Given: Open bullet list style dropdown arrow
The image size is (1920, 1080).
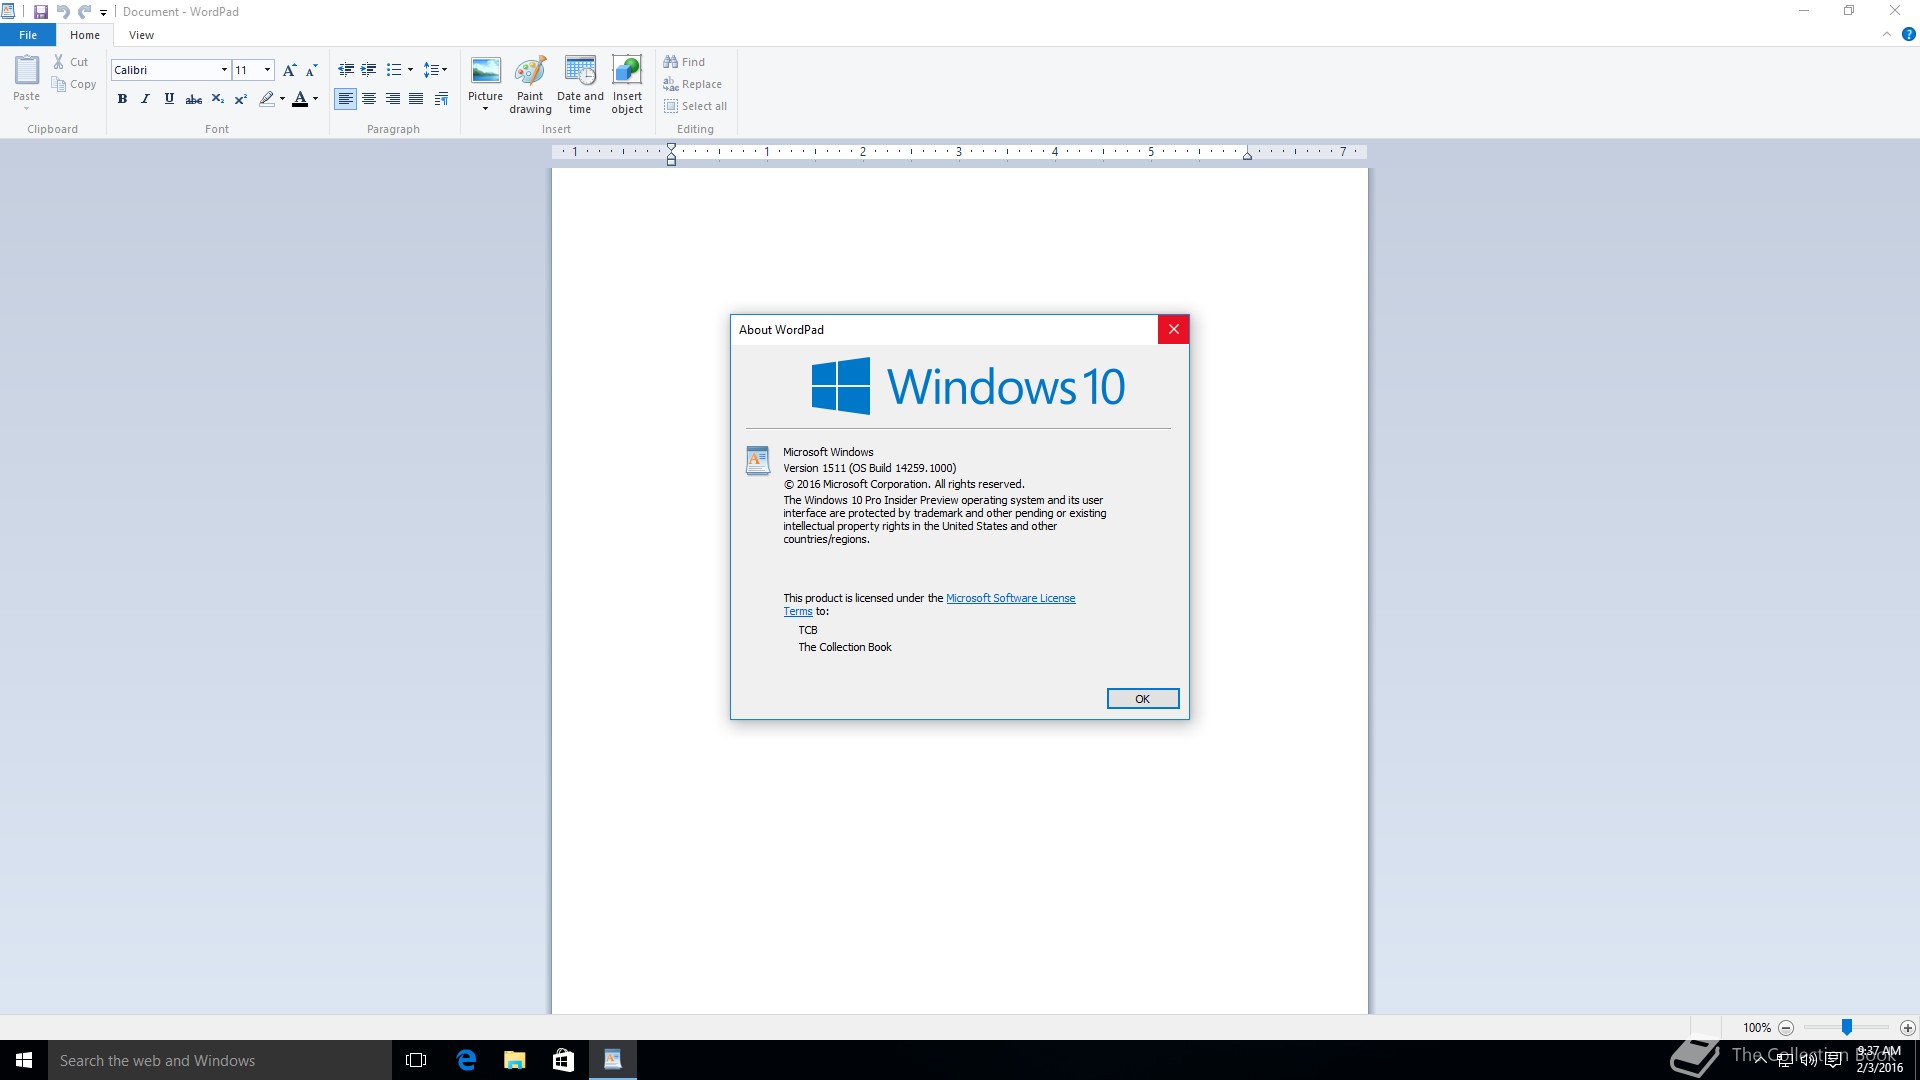Looking at the screenshot, I should [x=410, y=70].
